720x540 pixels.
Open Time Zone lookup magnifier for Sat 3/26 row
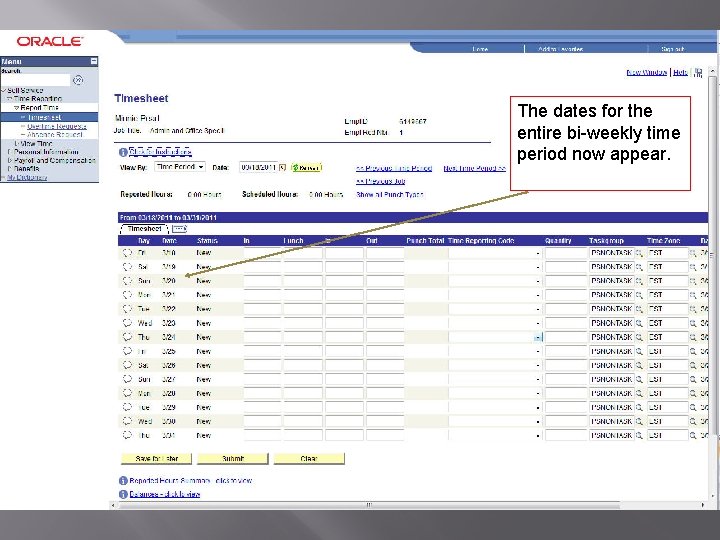click(693, 366)
